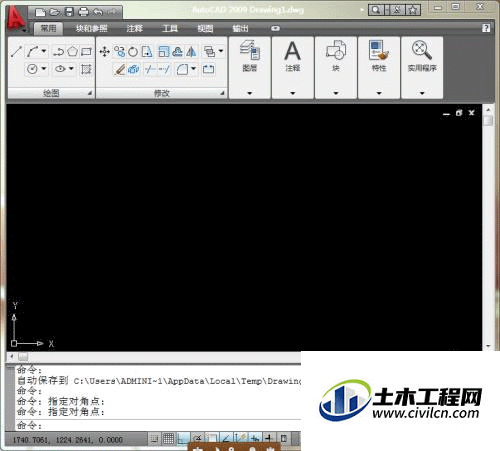The height and width of the screenshot is (451, 500).
Task: Switch to the 视图 ribbon tab
Action: click(x=205, y=29)
